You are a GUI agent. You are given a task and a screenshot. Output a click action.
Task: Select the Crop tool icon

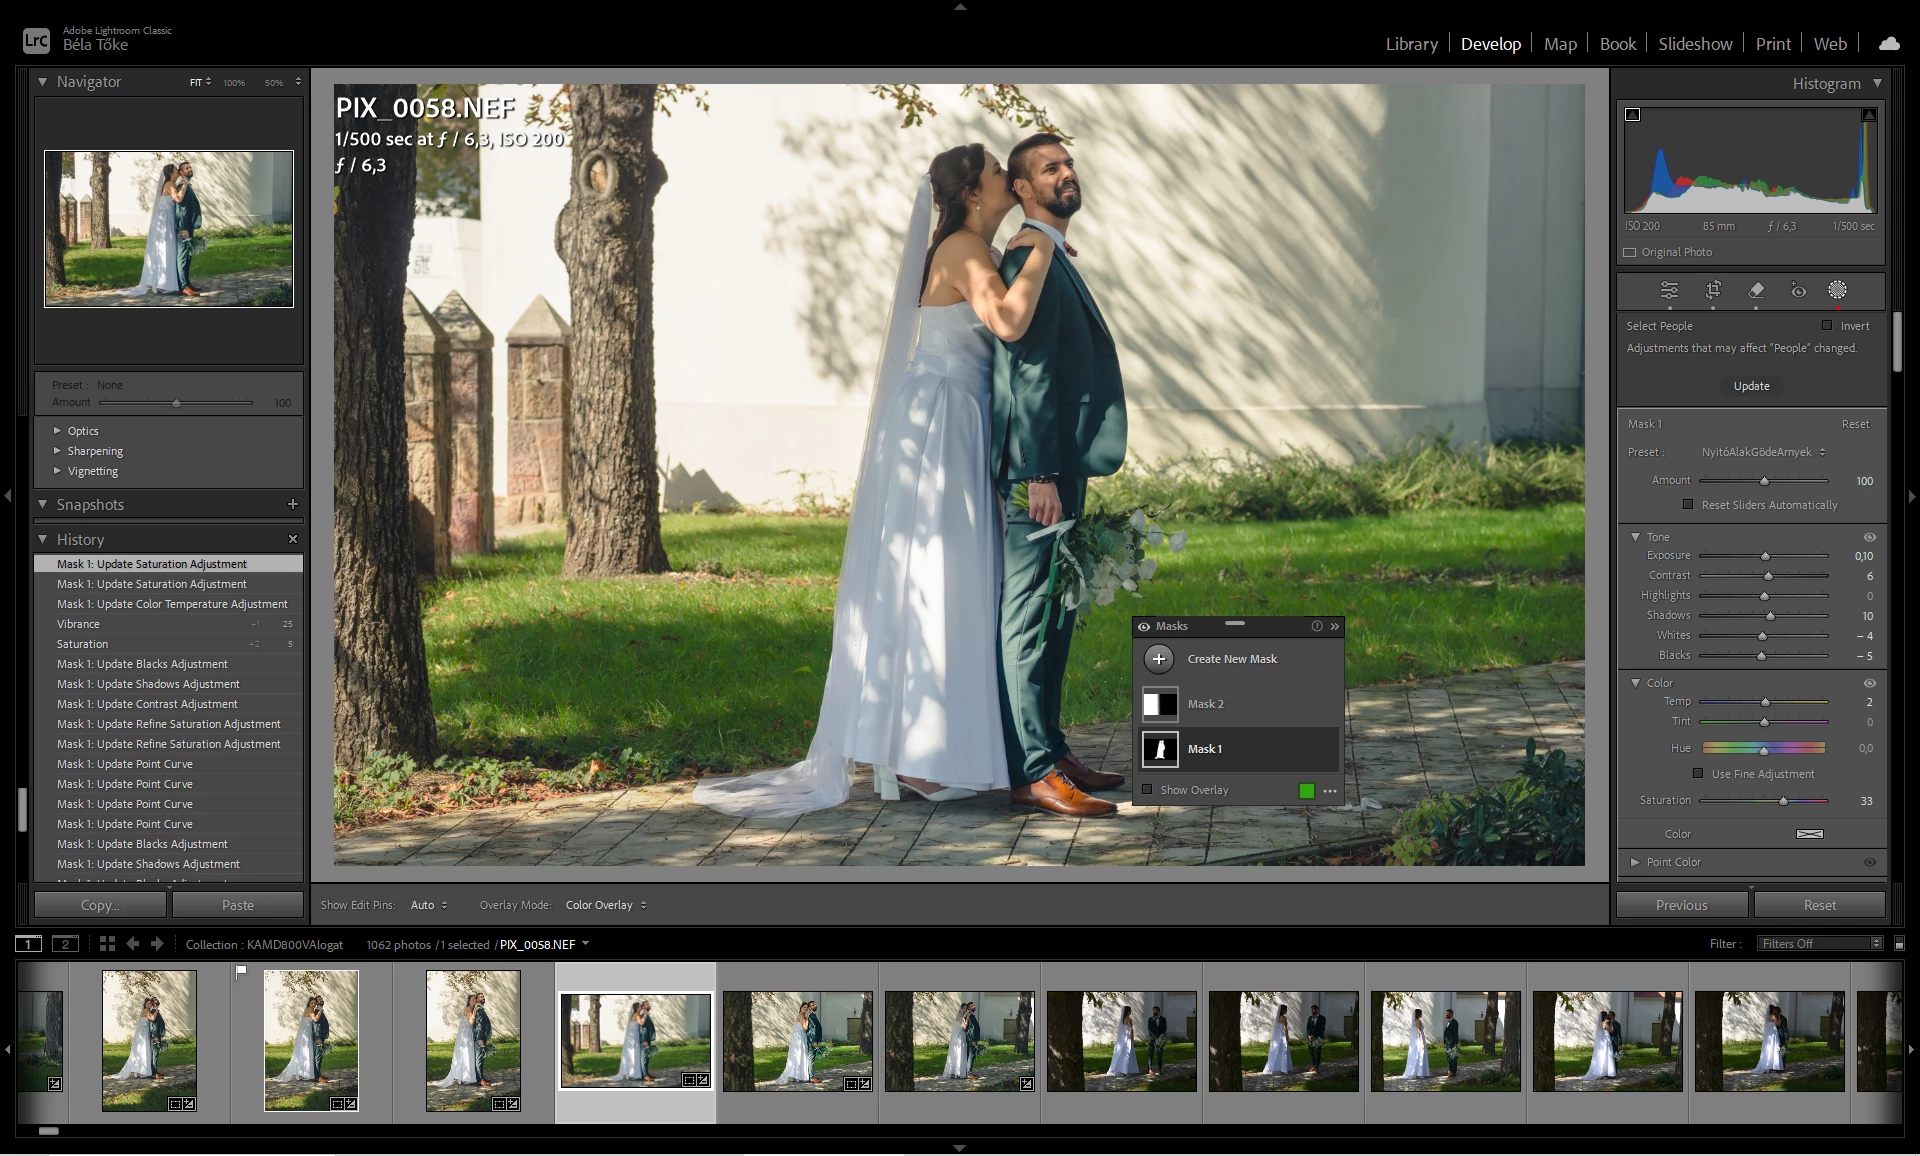(x=1713, y=290)
